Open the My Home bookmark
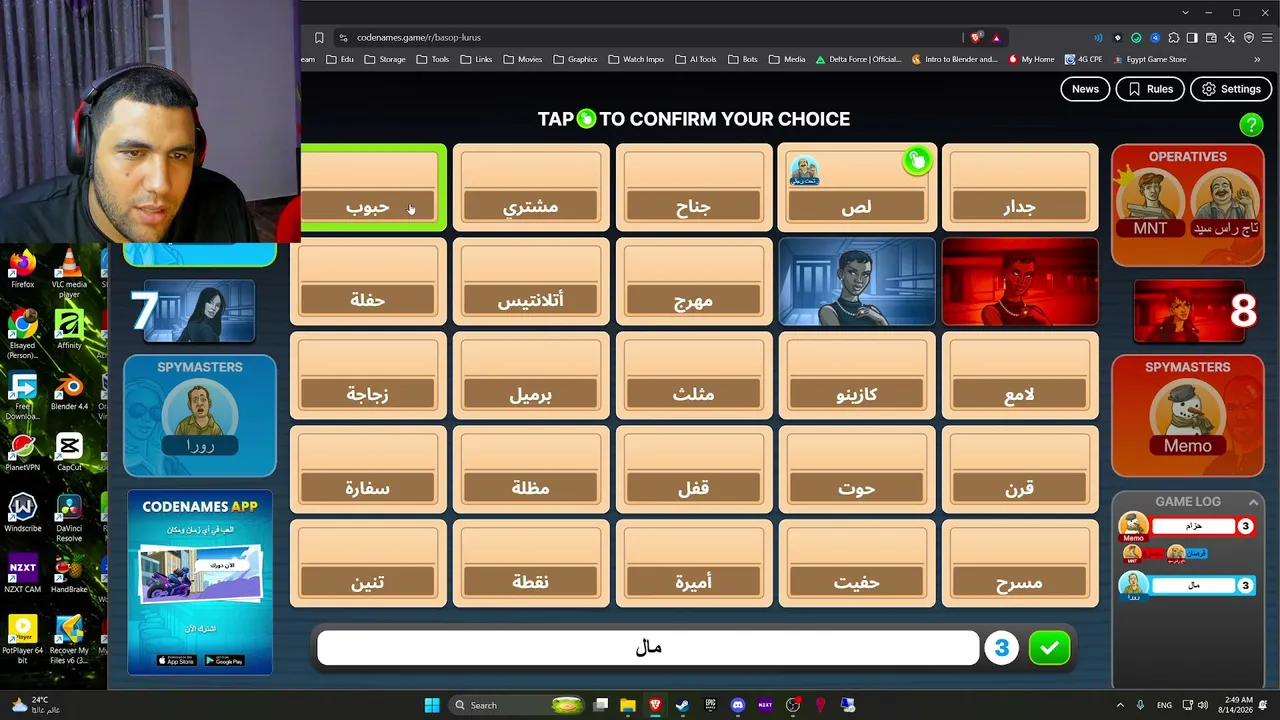Screen dimensions: 1280x720 click(x=1032, y=59)
